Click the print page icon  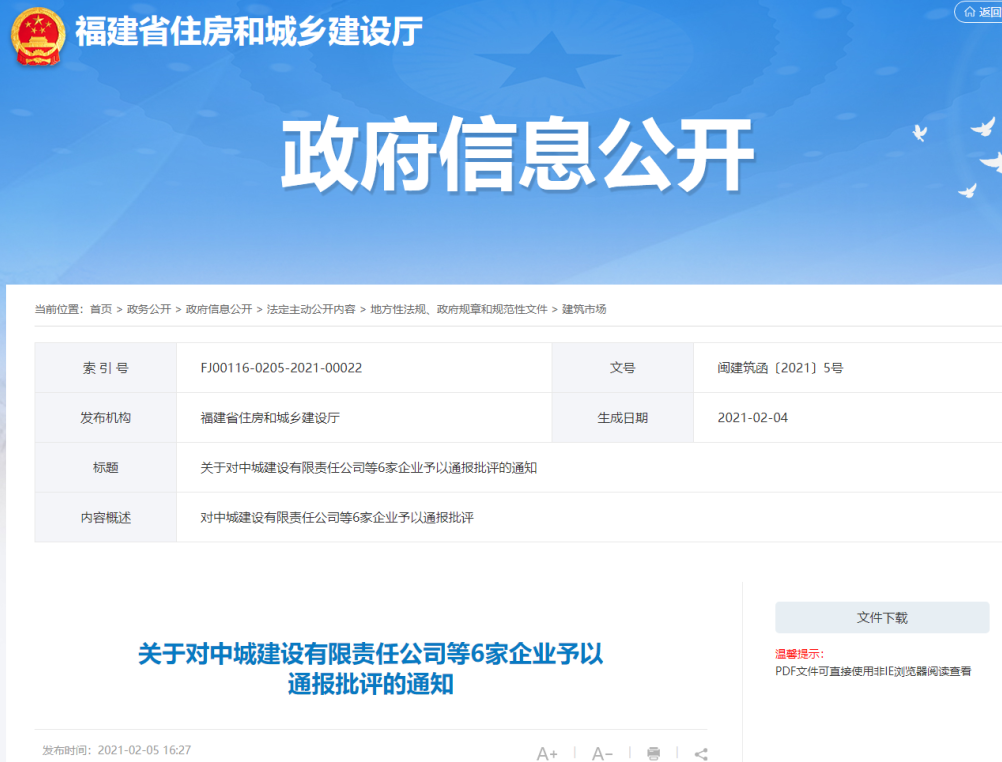(x=654, y=753)
